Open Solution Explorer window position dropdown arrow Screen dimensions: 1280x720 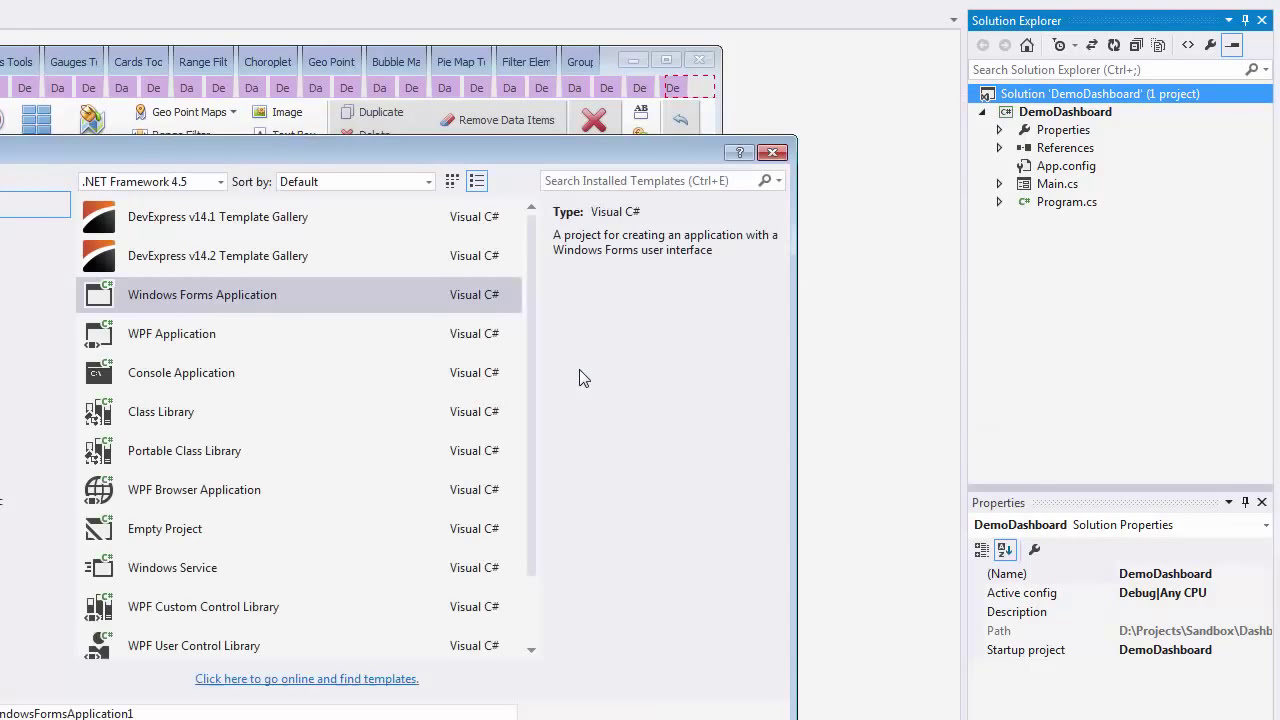tap(1229, 20)
